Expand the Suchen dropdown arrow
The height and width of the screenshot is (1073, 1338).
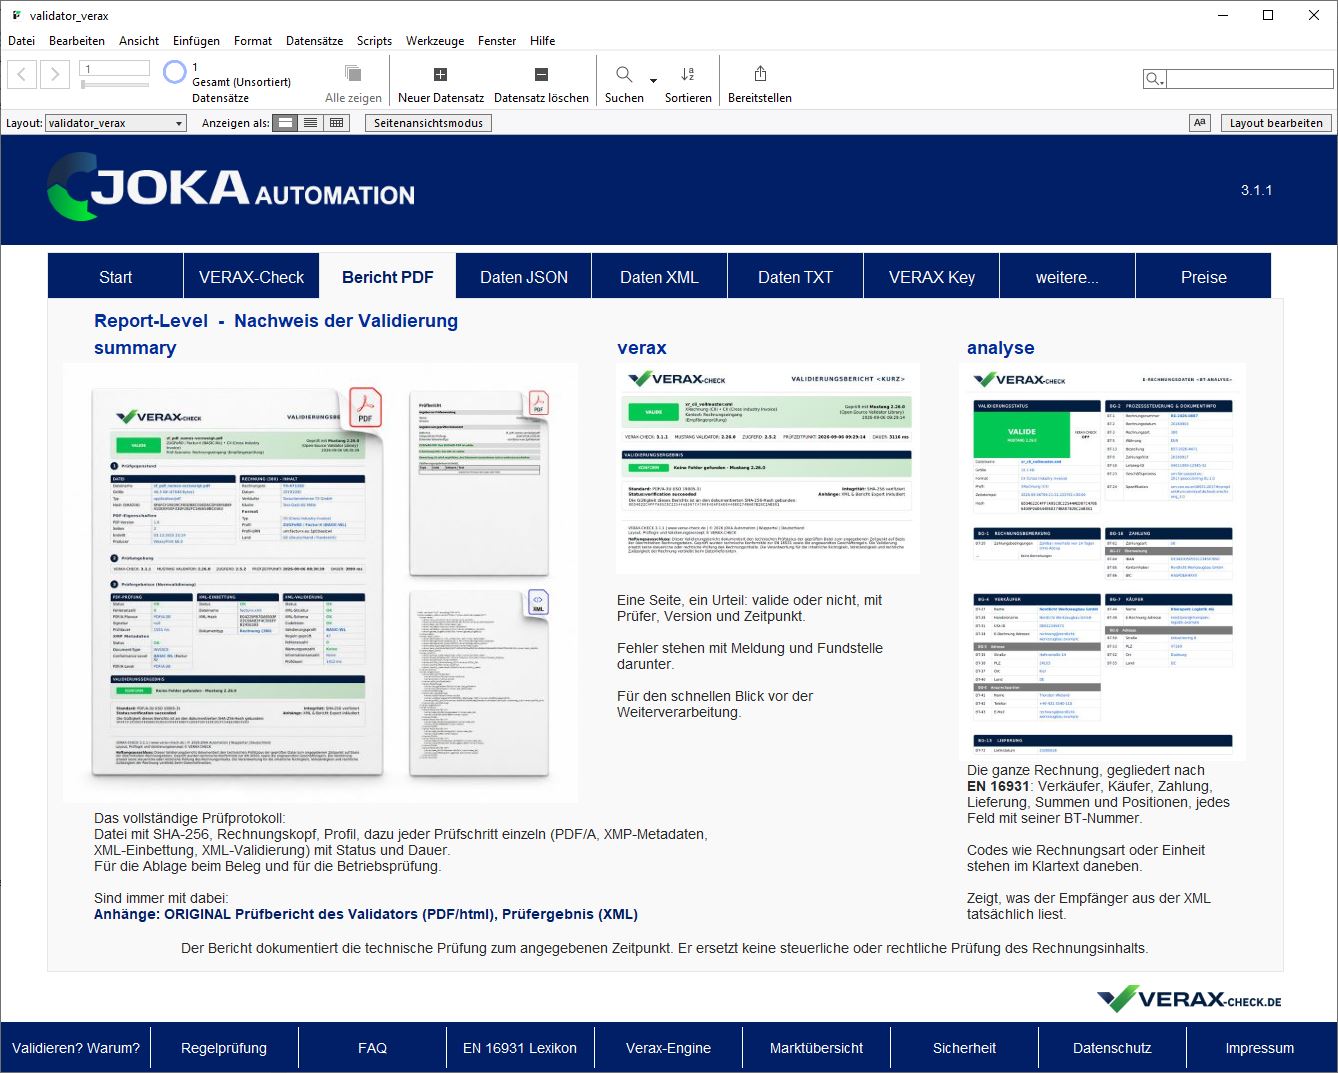[x=654, y=81]
